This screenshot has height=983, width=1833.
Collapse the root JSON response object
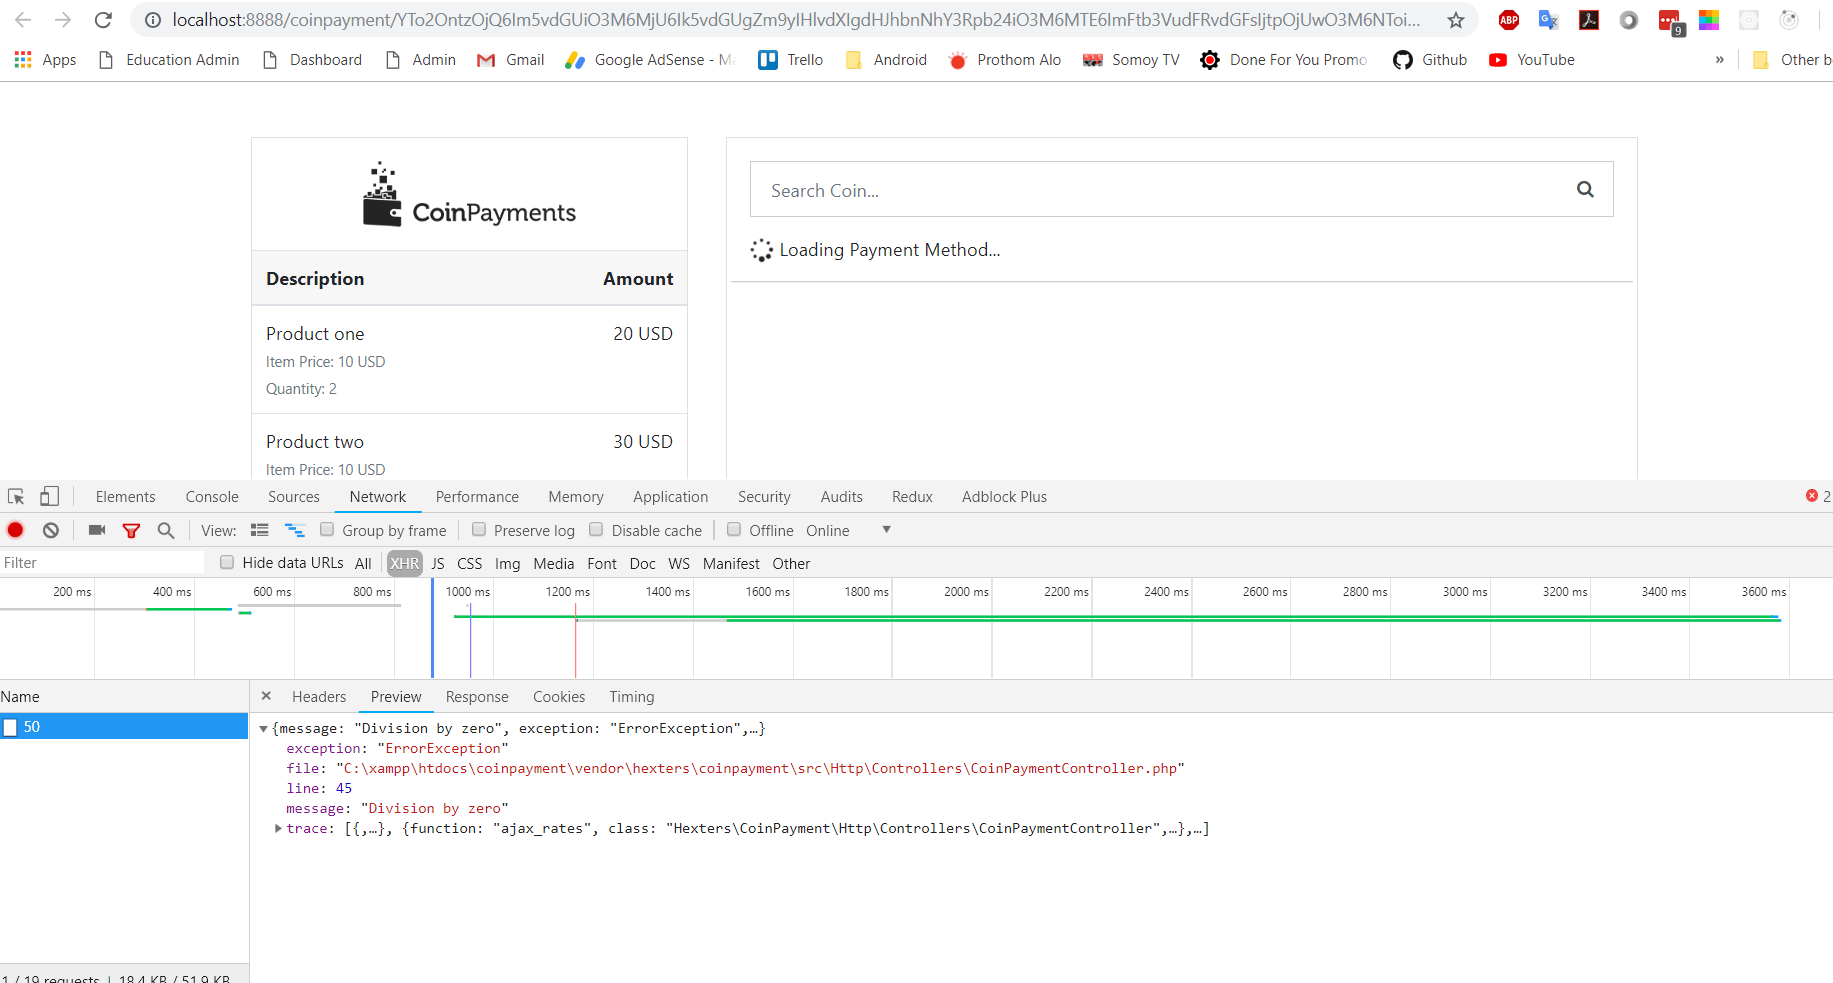click(263, 729)
